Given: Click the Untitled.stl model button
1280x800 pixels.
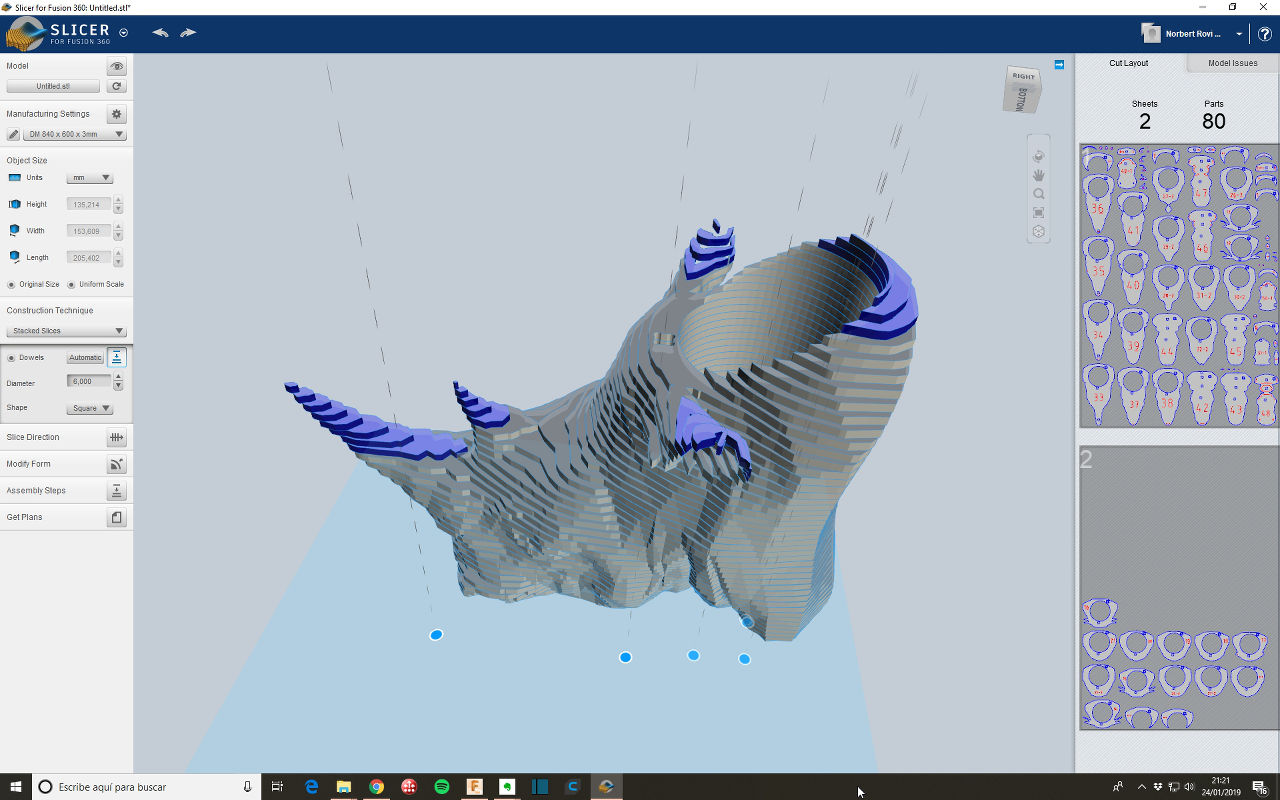Looking at the screenshot, I should coord(54,86).
